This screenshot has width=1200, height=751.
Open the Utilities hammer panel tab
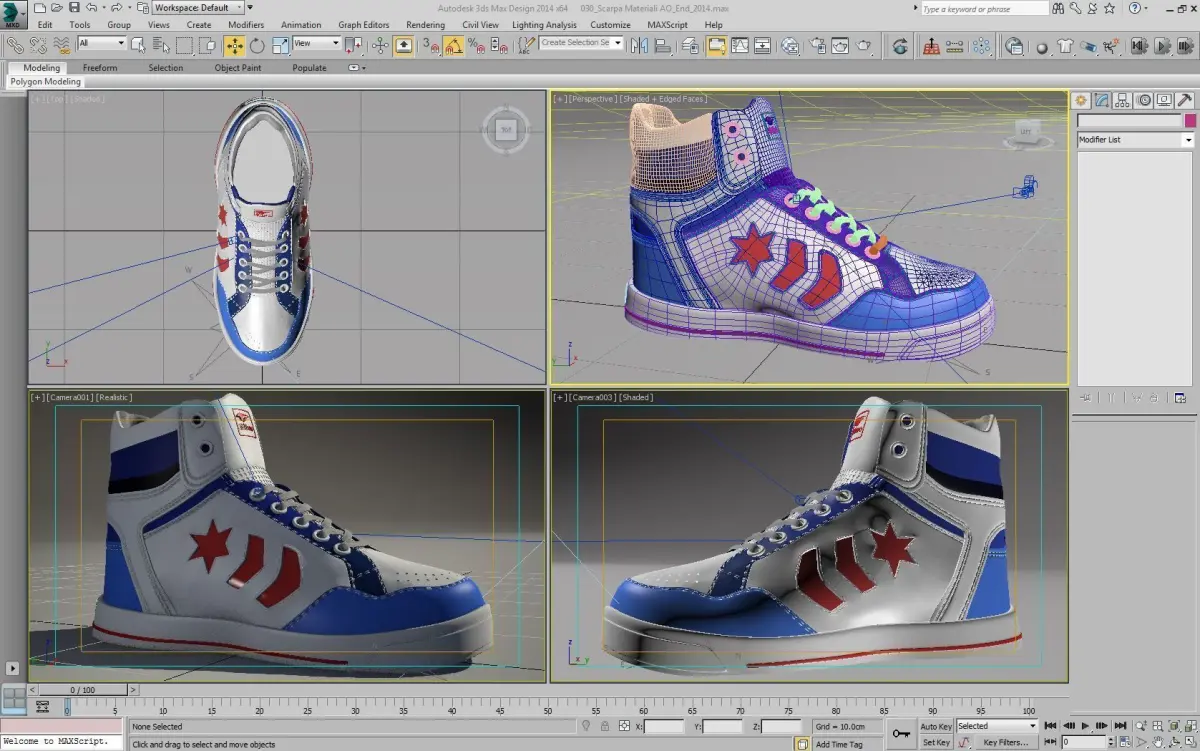tap(1185, 100)
